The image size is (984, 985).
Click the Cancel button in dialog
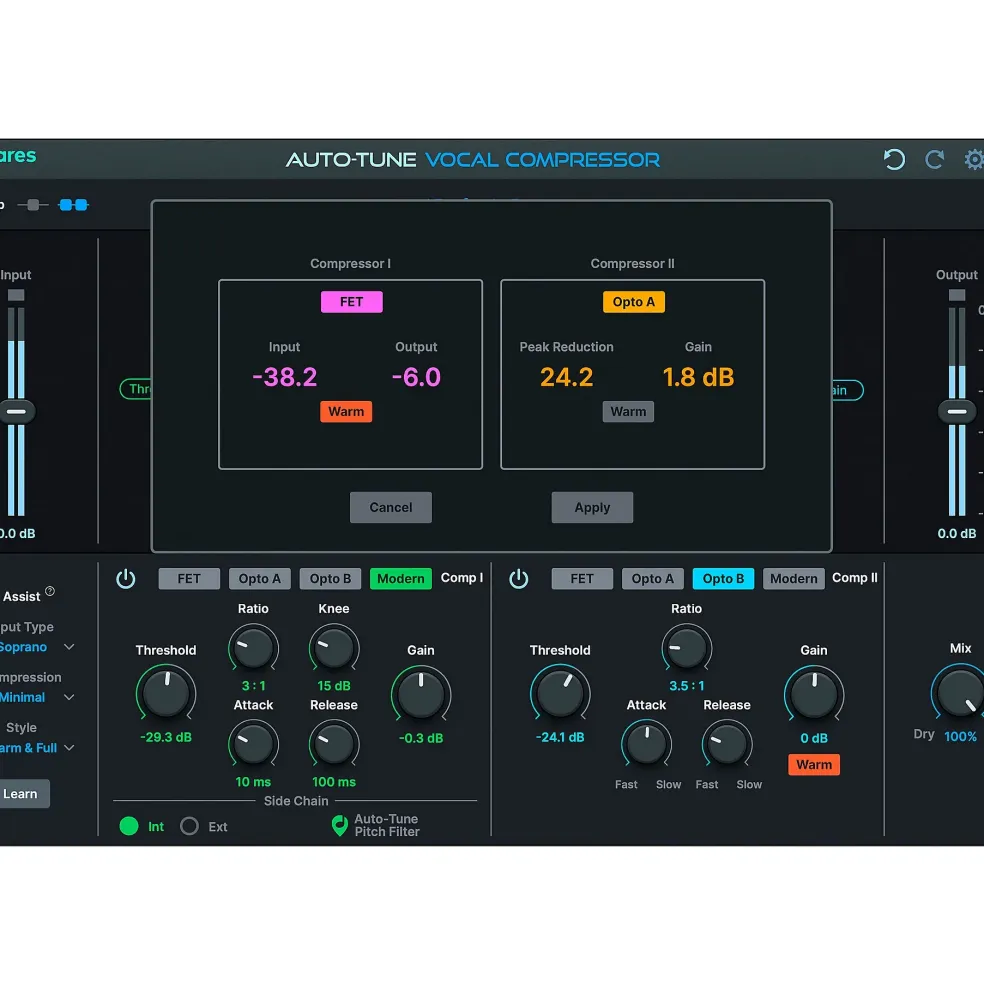tap(391, 508)
